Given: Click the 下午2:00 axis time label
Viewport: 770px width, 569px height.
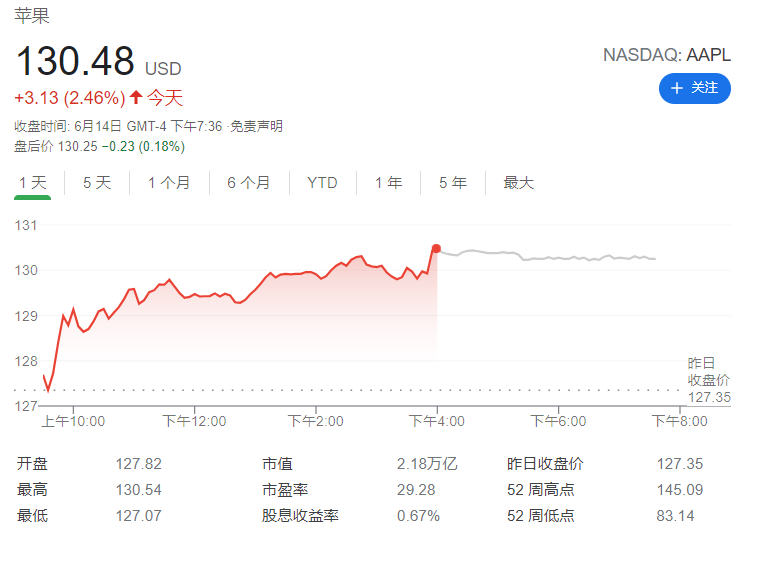Looking at the screenshot, I should click(316, 421).
